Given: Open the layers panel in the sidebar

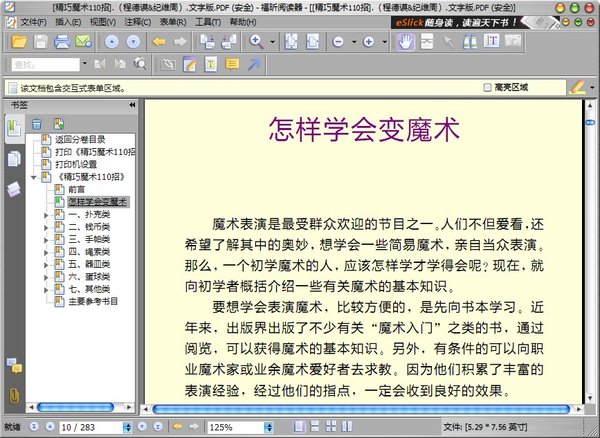Looking at the screenshot, I should click(14, 189).
